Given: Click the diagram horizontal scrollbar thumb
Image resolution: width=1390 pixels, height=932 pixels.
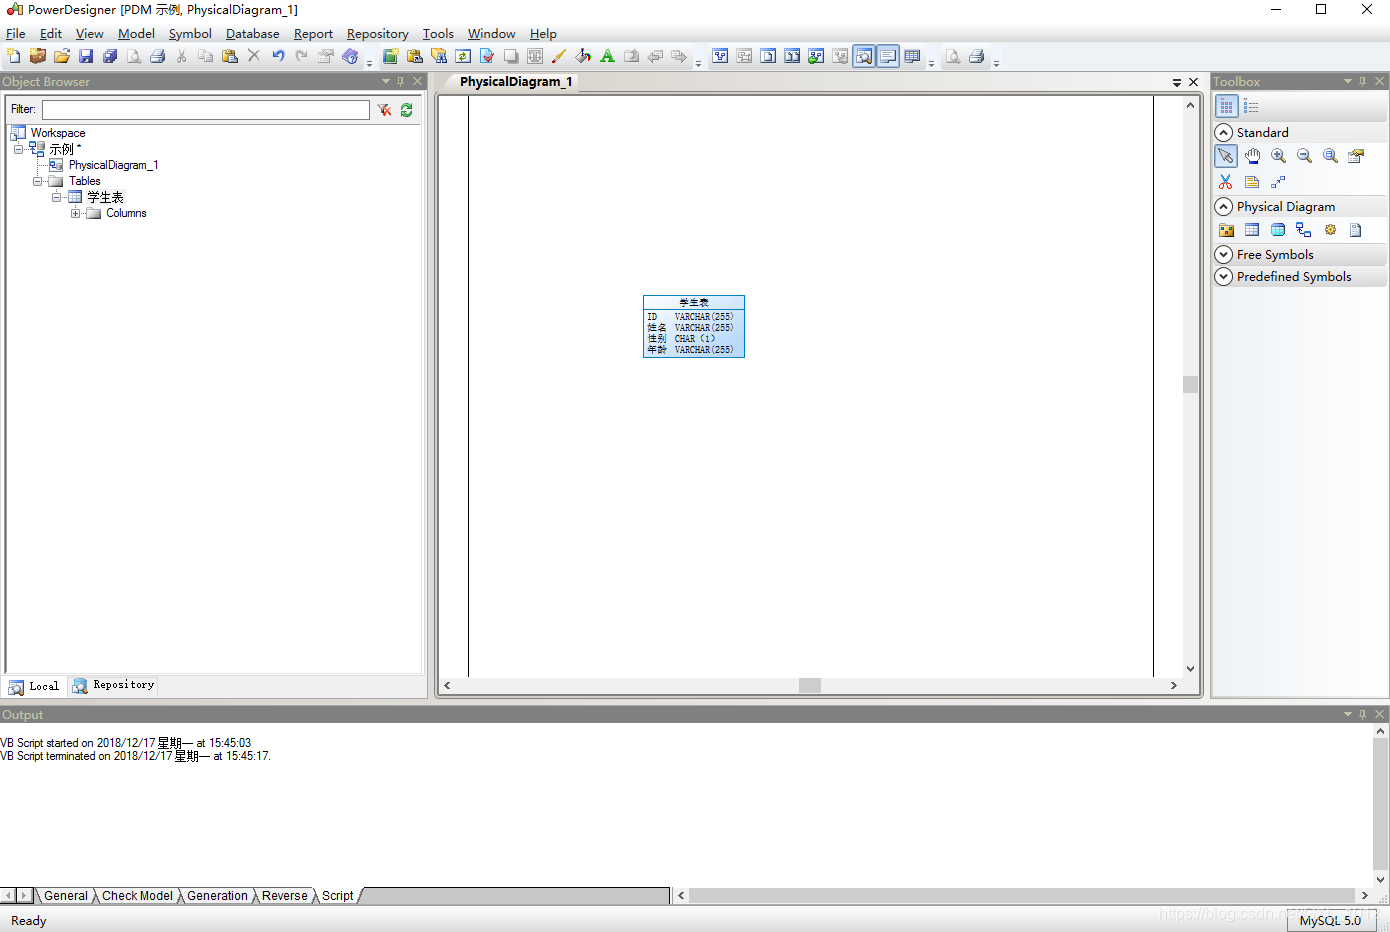Looking at the screenshot, I should point(810,685).
